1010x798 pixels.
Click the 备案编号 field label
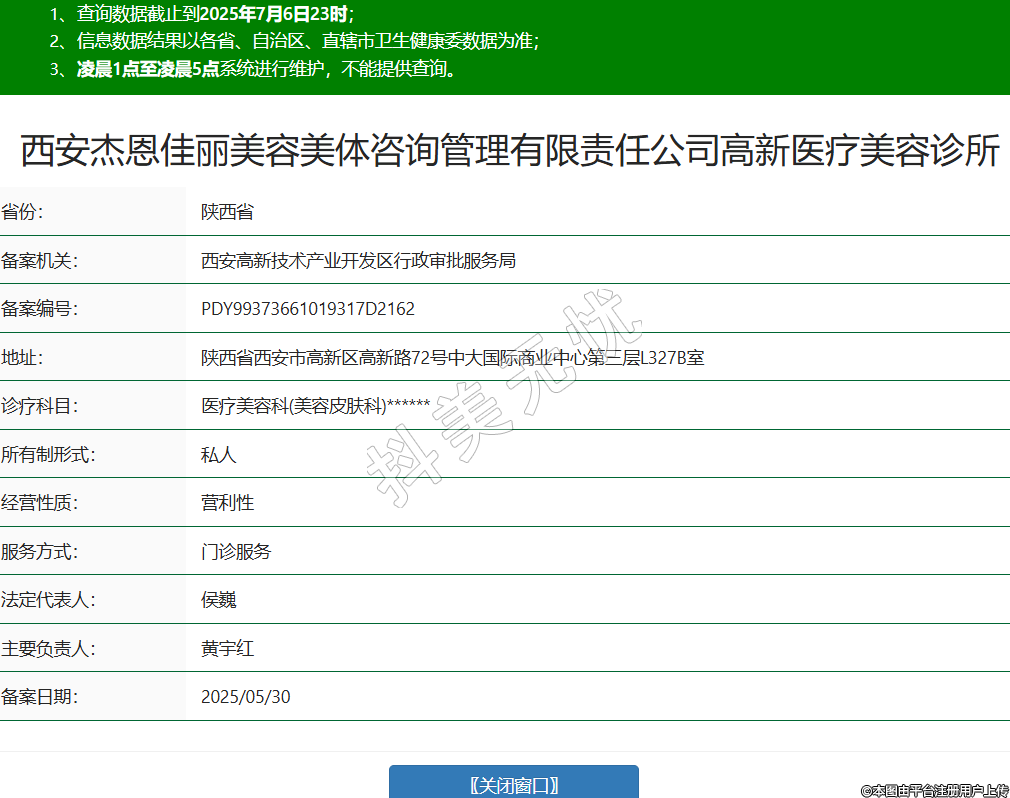pos(39,309)
